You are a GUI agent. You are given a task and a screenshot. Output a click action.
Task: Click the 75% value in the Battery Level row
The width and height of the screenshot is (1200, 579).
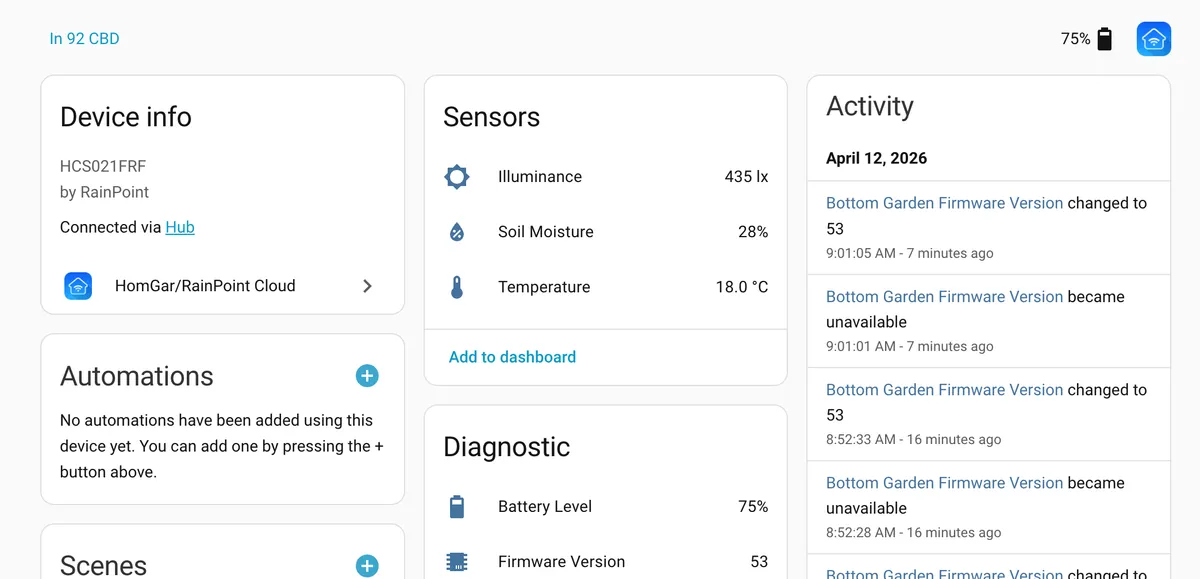tap(753, 507)
